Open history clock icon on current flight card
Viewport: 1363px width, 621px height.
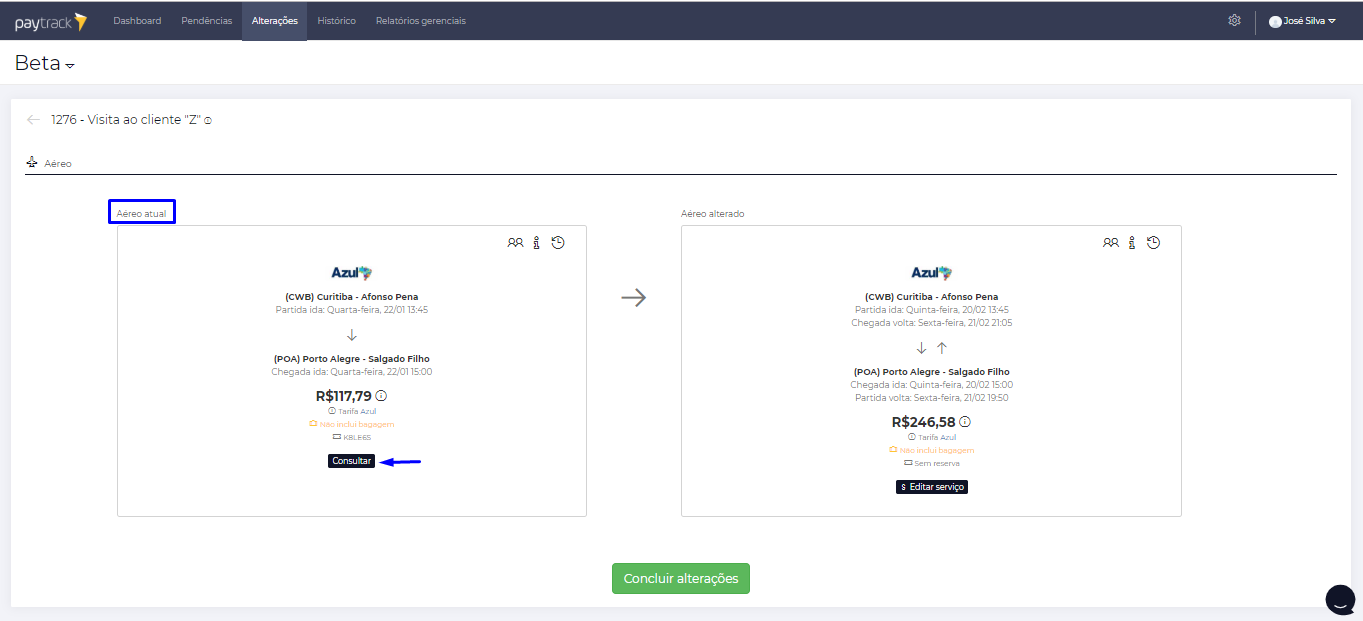[558, 242]
